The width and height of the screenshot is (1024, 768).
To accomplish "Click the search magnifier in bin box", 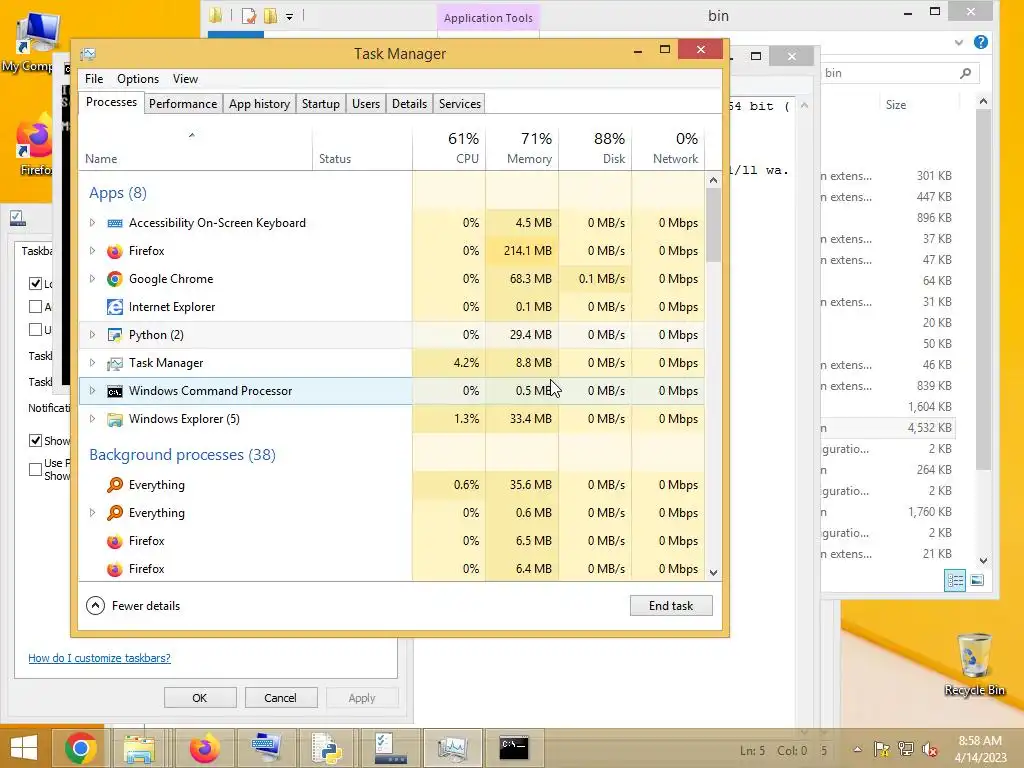I will click(965, 73).
